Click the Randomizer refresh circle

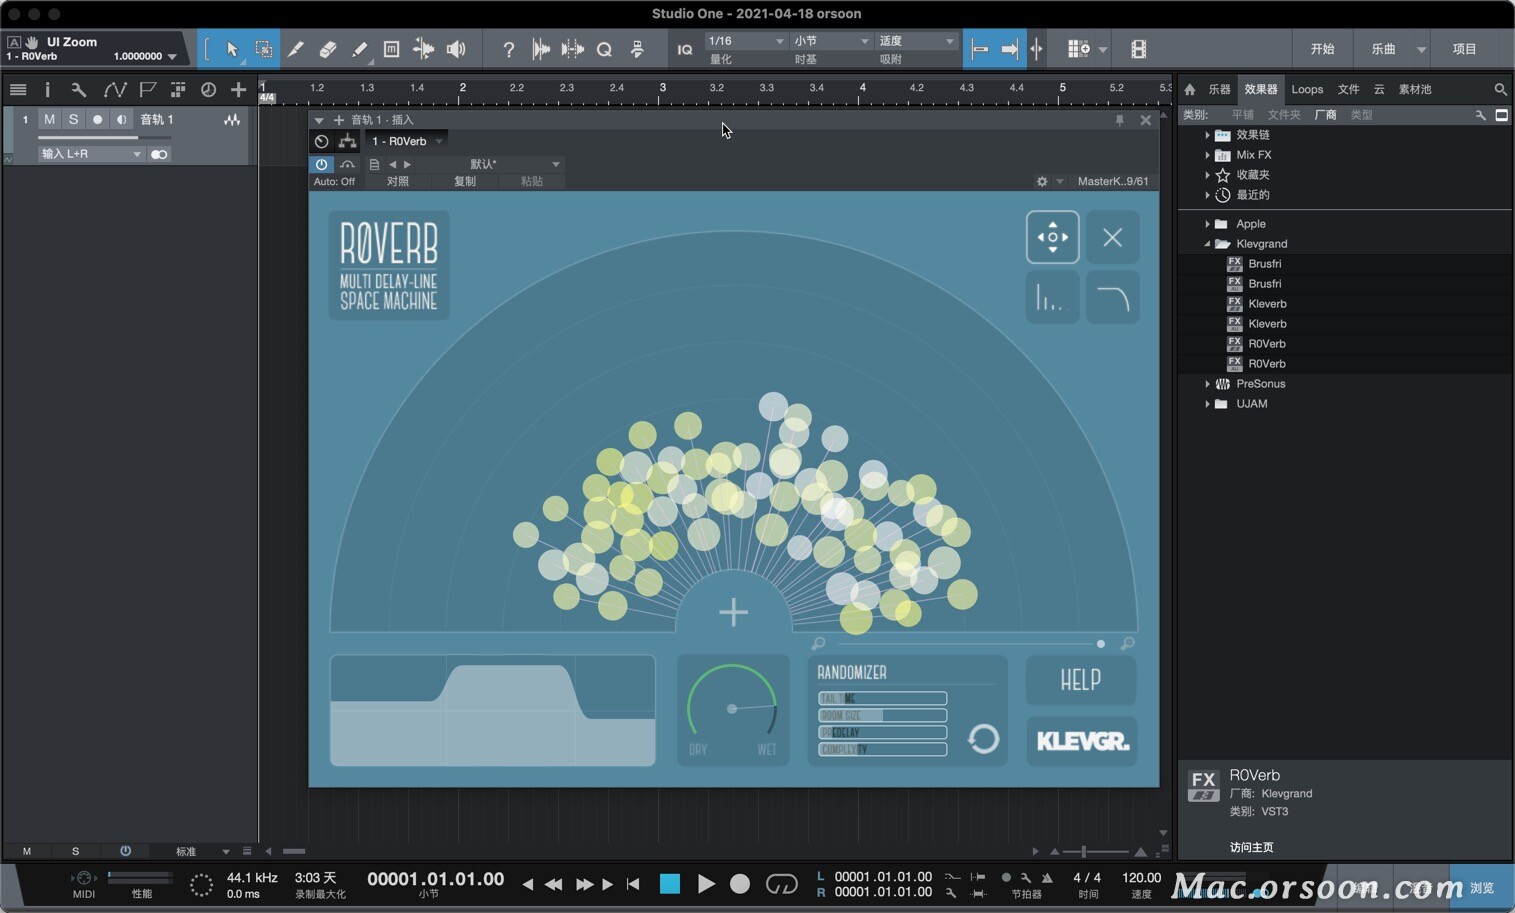click(984, 739)
